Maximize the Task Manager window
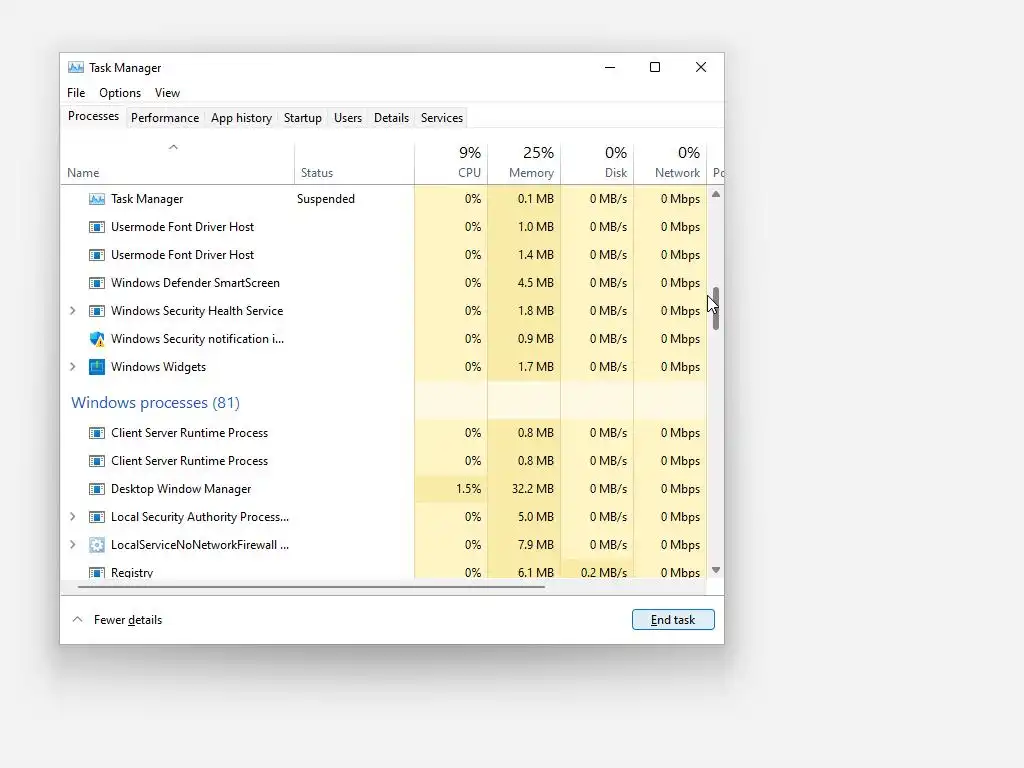Screen dimensions: 1024x768 (x=655, y=67)
